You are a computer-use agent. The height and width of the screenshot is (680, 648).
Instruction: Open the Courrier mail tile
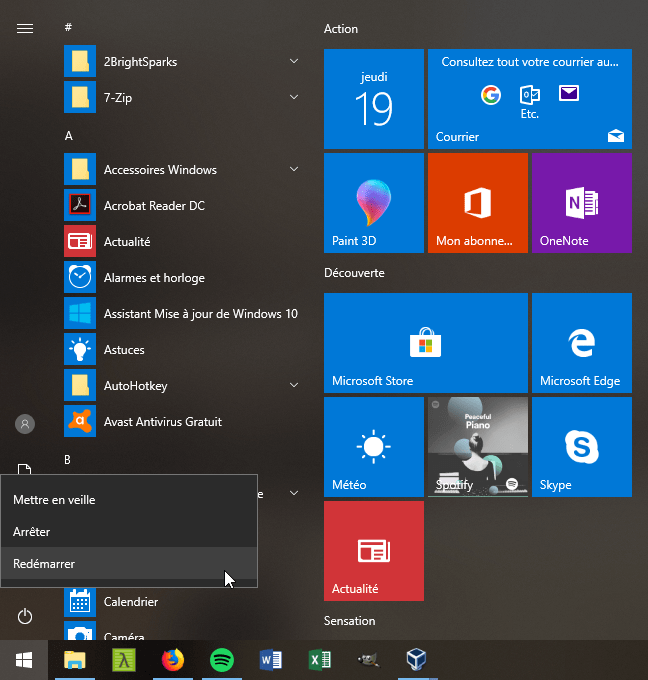(x=530, y=99)
